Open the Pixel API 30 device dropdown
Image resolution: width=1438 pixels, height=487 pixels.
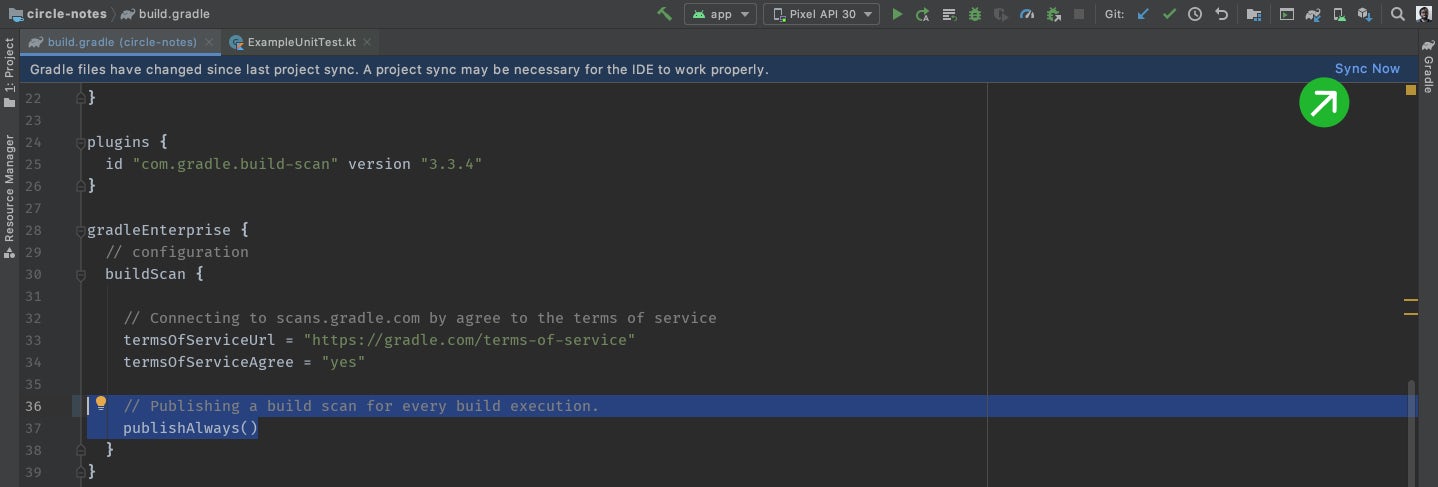821,14
